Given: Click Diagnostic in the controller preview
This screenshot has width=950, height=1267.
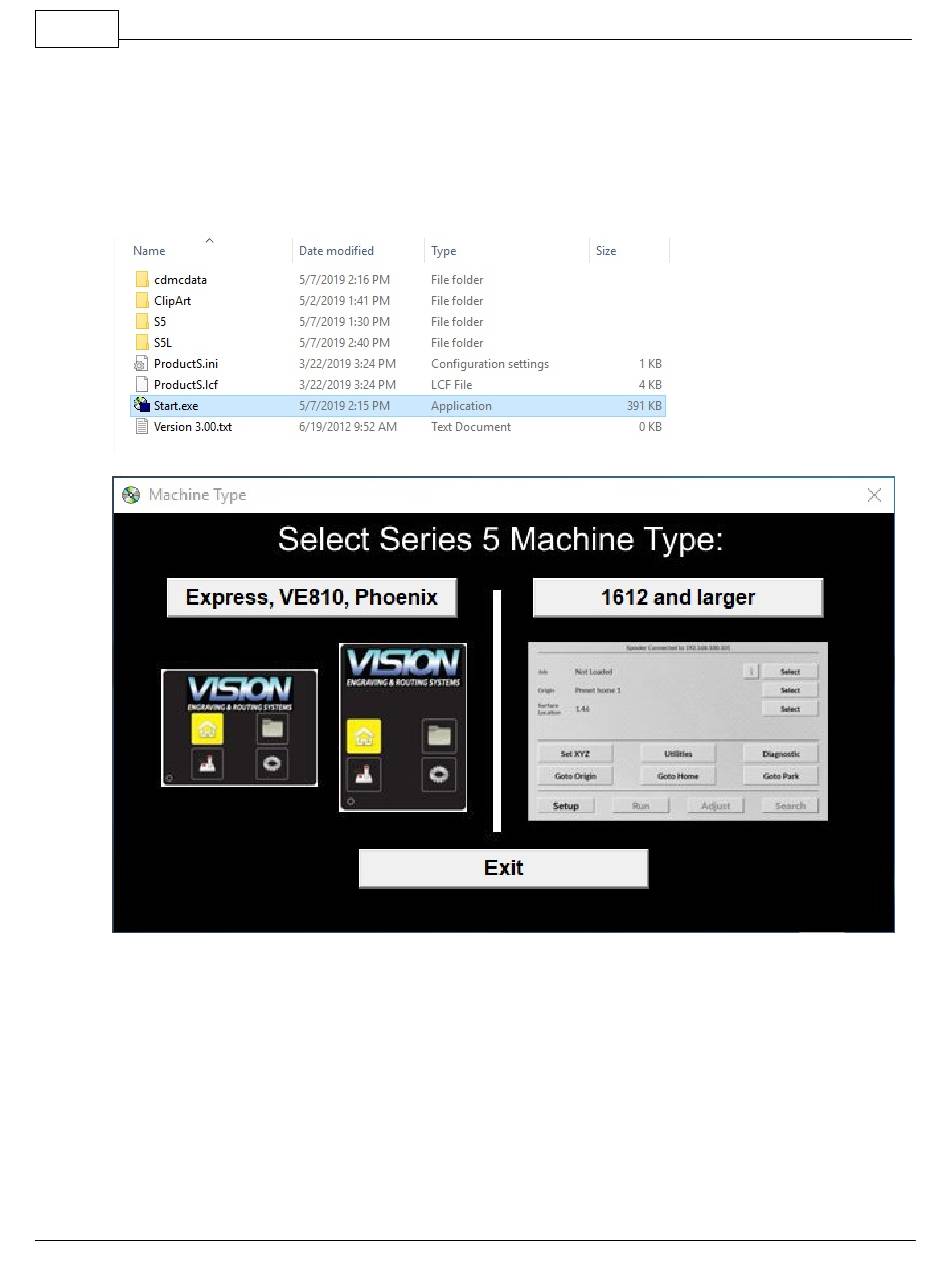Looking at the screenshot, I should [781, 754].
